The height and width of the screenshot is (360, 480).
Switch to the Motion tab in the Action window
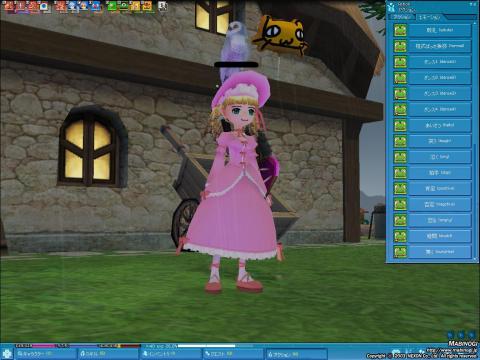(402, 17)
